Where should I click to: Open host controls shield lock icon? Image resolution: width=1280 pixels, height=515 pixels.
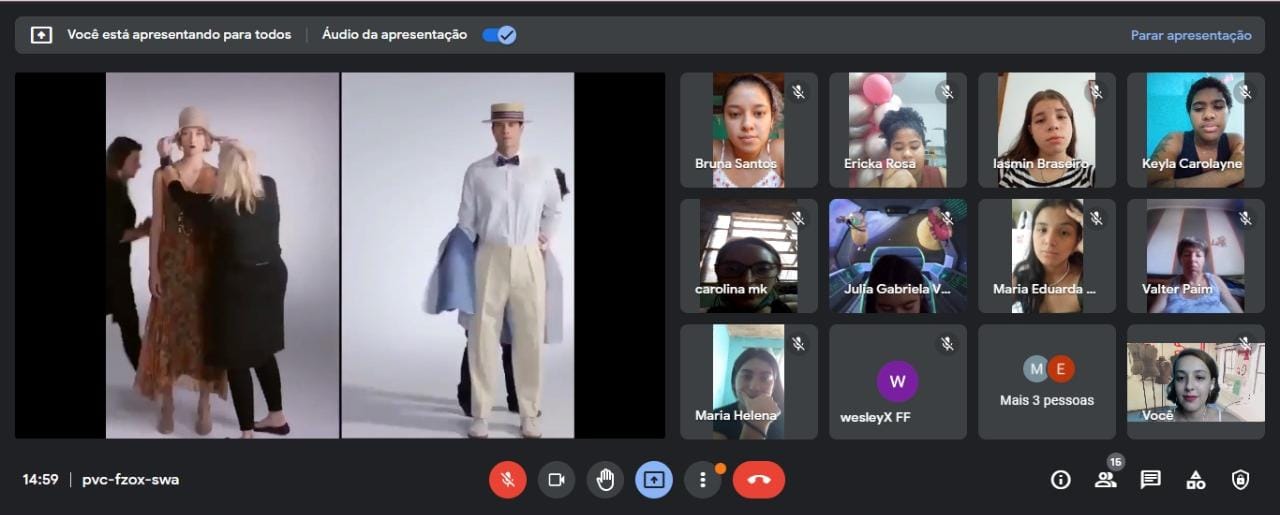(1240, 480)
